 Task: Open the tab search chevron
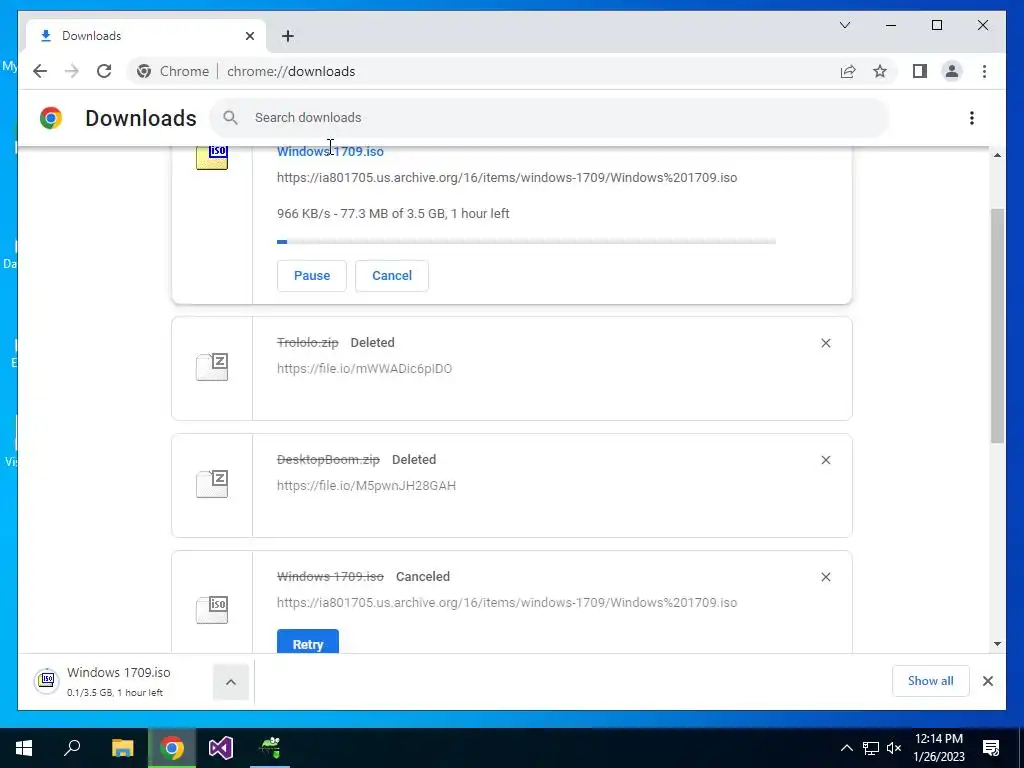(845, 25)
